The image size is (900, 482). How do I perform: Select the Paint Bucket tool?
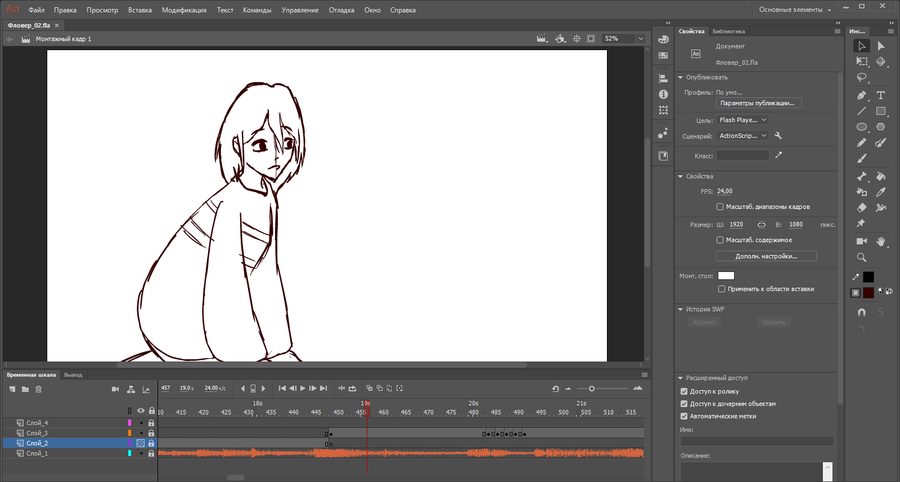[x=881, y=177]
